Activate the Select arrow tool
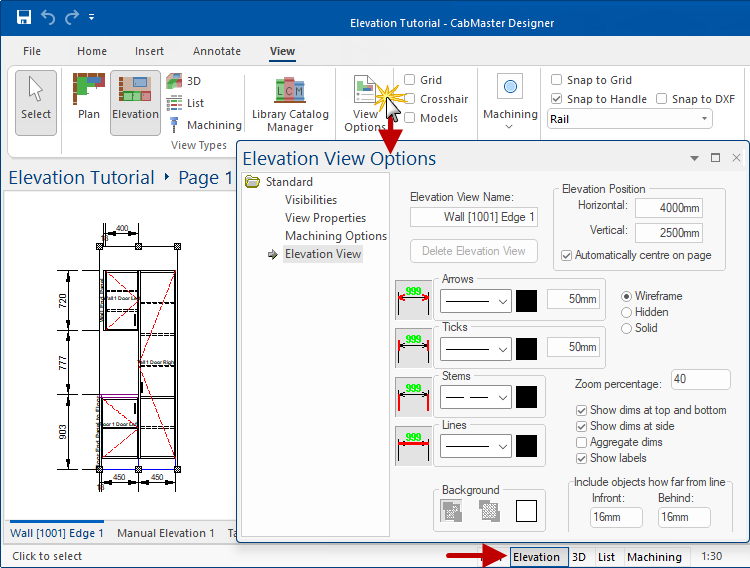750x568 pixels. [36, 102]
